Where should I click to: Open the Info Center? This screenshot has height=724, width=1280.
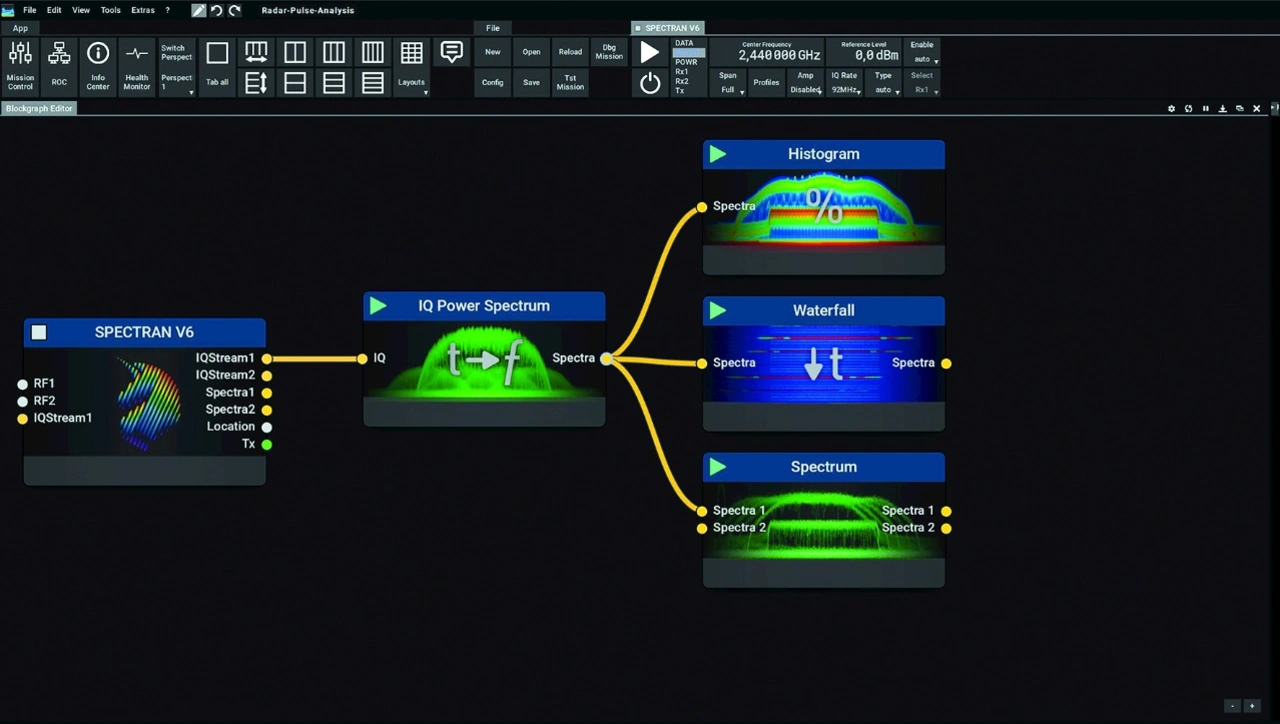pyautogui.click(x=98, y=67)
